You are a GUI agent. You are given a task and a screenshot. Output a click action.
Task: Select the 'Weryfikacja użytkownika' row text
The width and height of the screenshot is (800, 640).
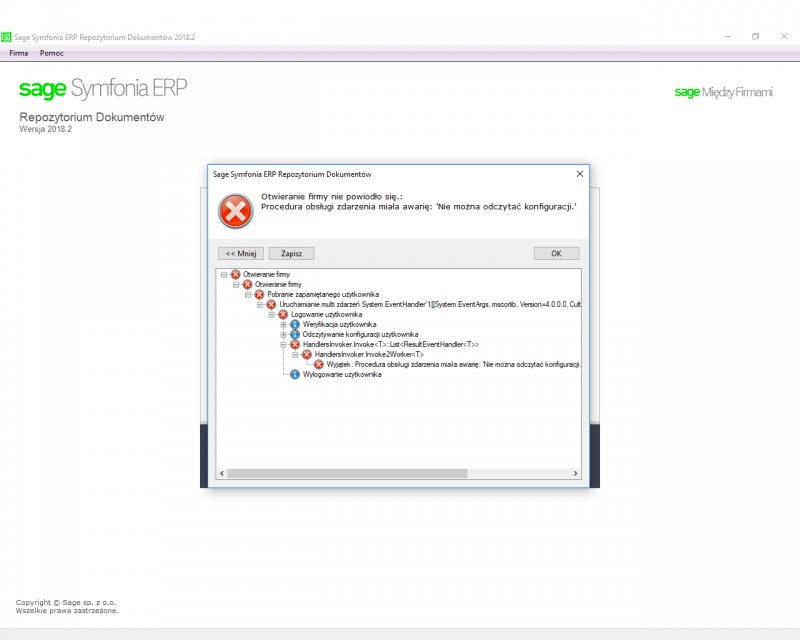[x=339, y=325]
